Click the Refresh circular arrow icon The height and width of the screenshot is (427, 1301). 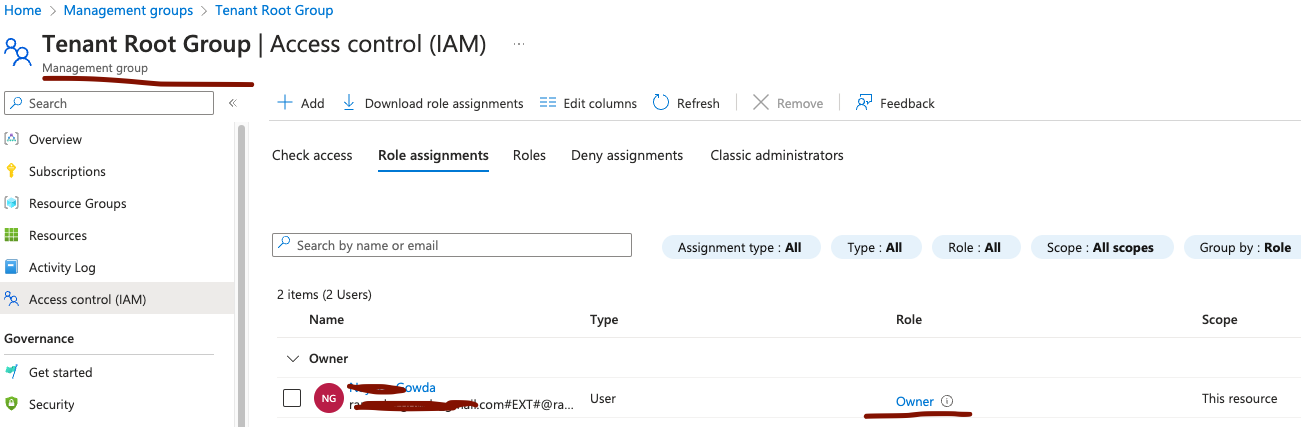pos(661,103)
